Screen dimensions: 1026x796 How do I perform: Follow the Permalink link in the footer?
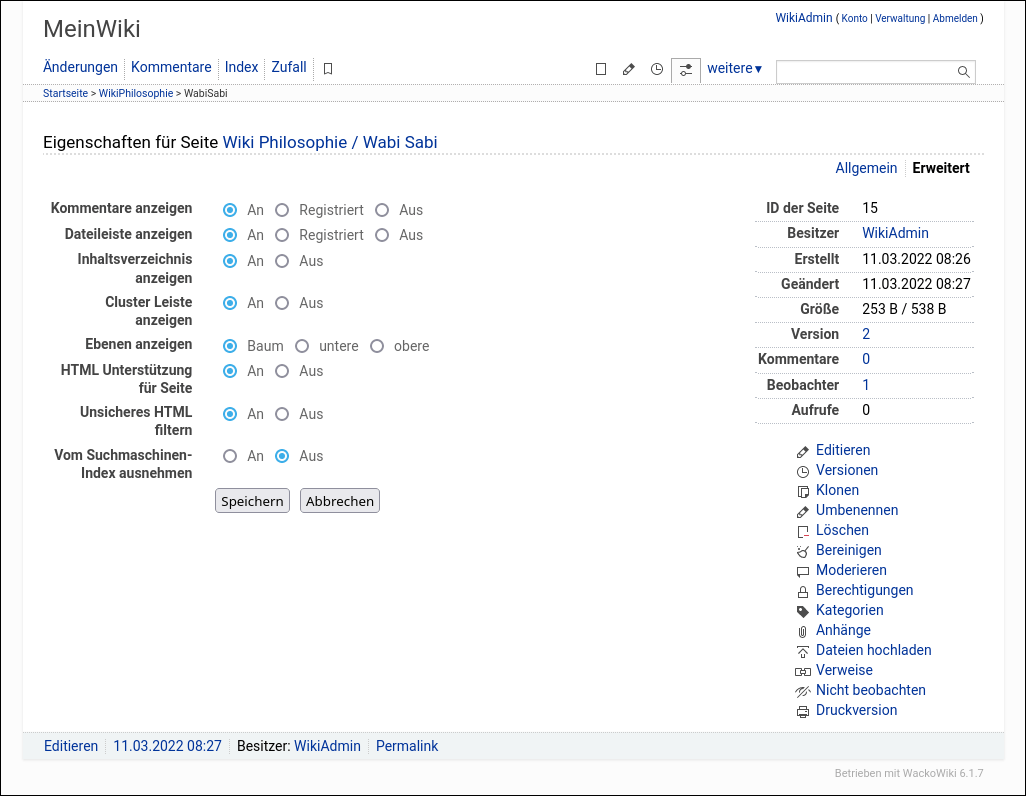(x=406, y=746)
